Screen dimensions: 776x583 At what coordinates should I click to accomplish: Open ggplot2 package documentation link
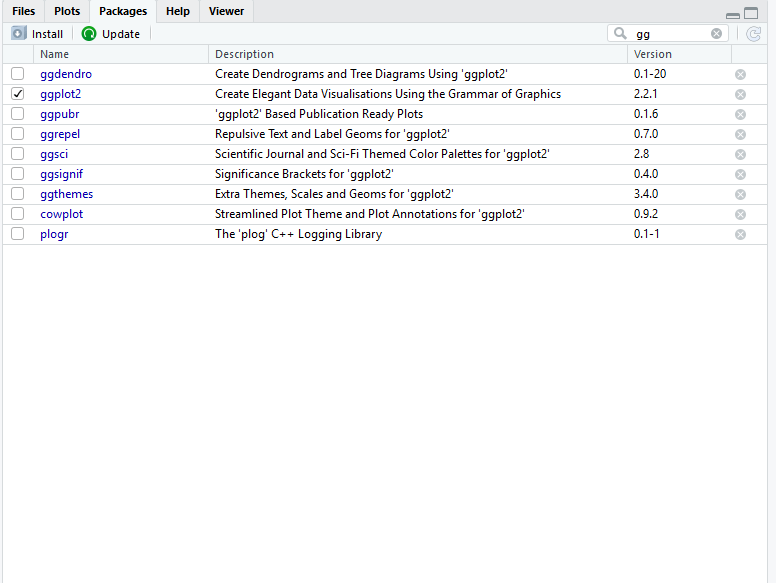60,94
